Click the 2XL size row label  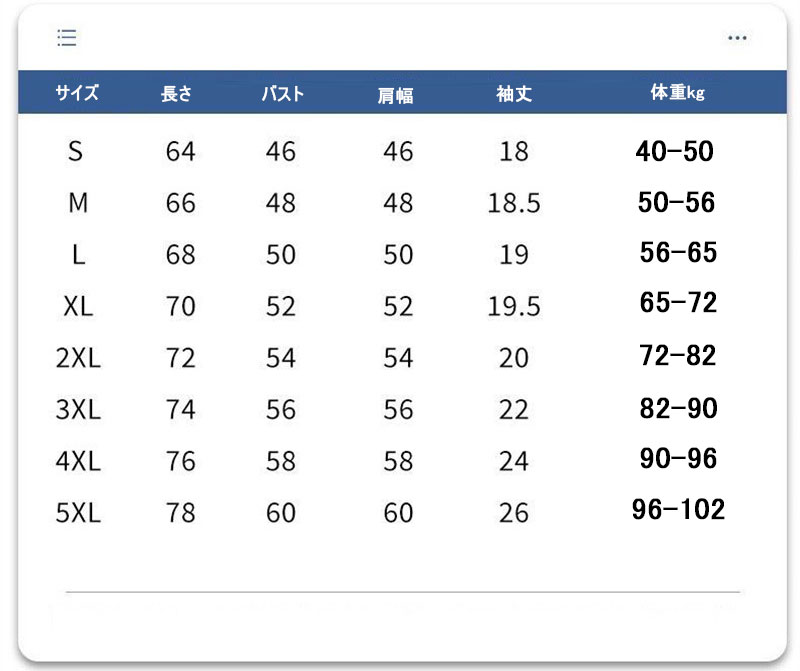(x=78, y=358)
